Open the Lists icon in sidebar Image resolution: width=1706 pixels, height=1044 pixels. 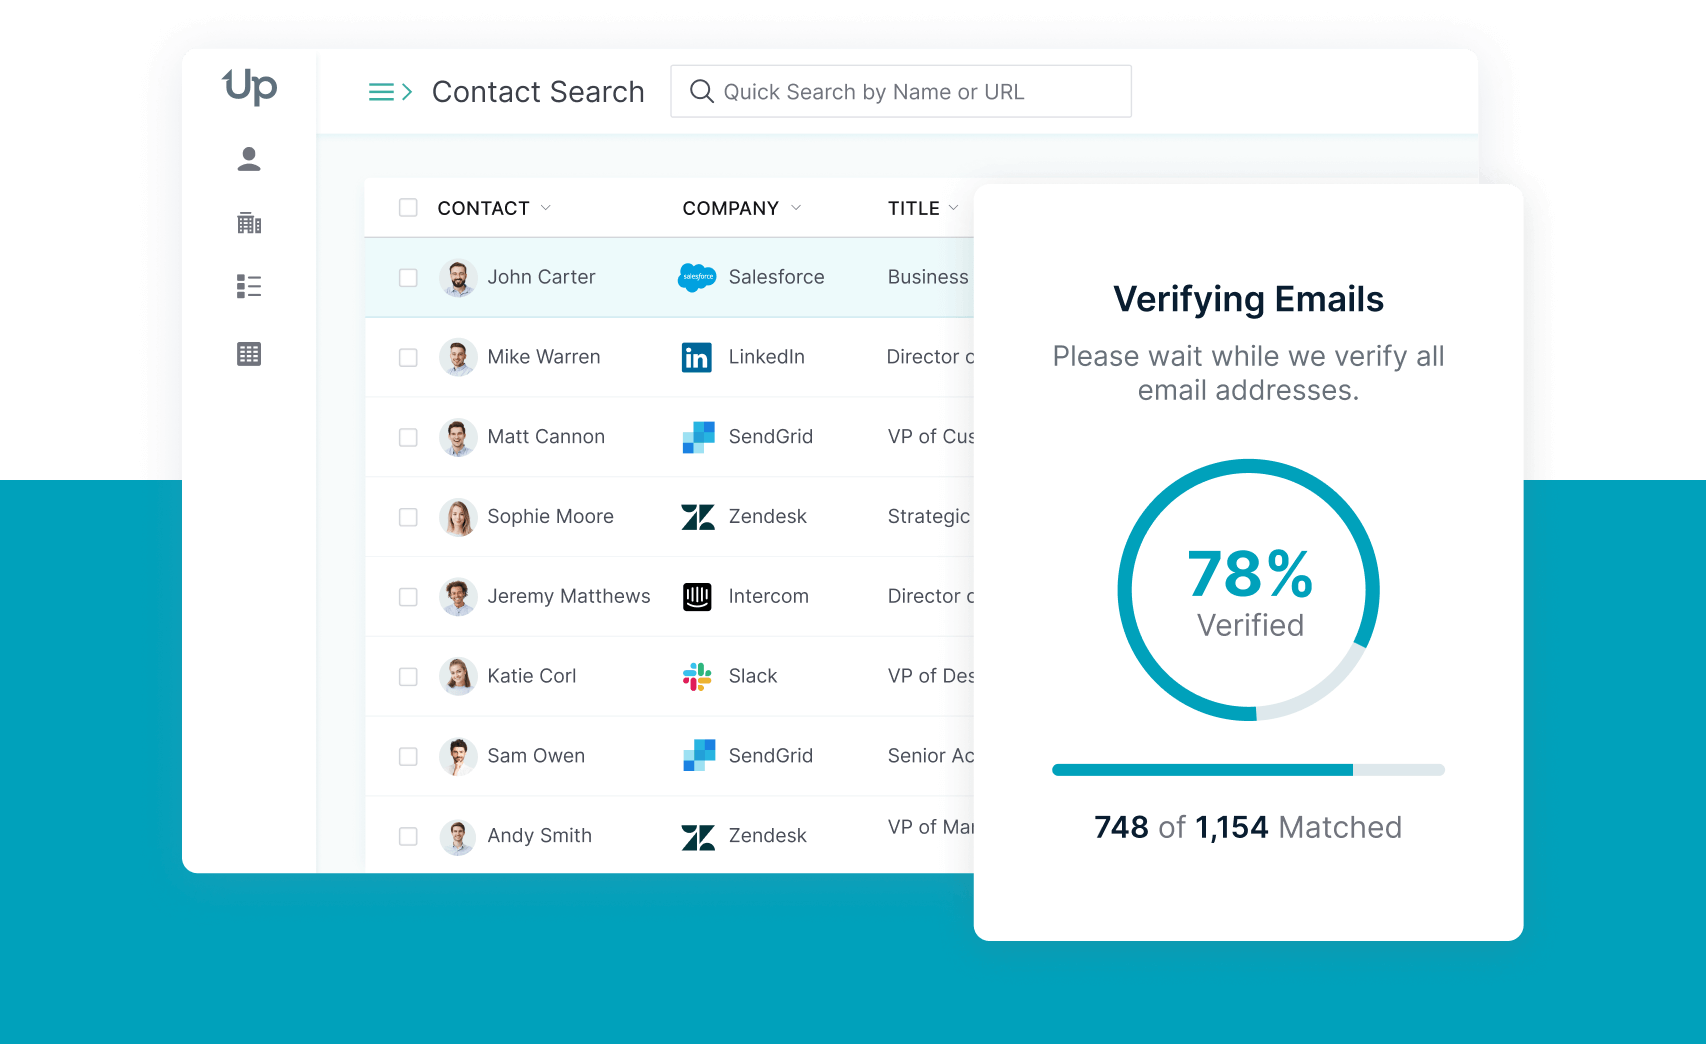pyautogui.click(x=249, y=287)
